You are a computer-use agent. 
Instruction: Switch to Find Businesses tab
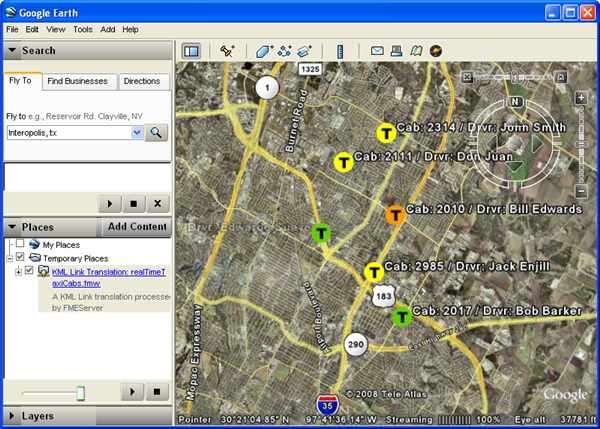tap(79, 81)
